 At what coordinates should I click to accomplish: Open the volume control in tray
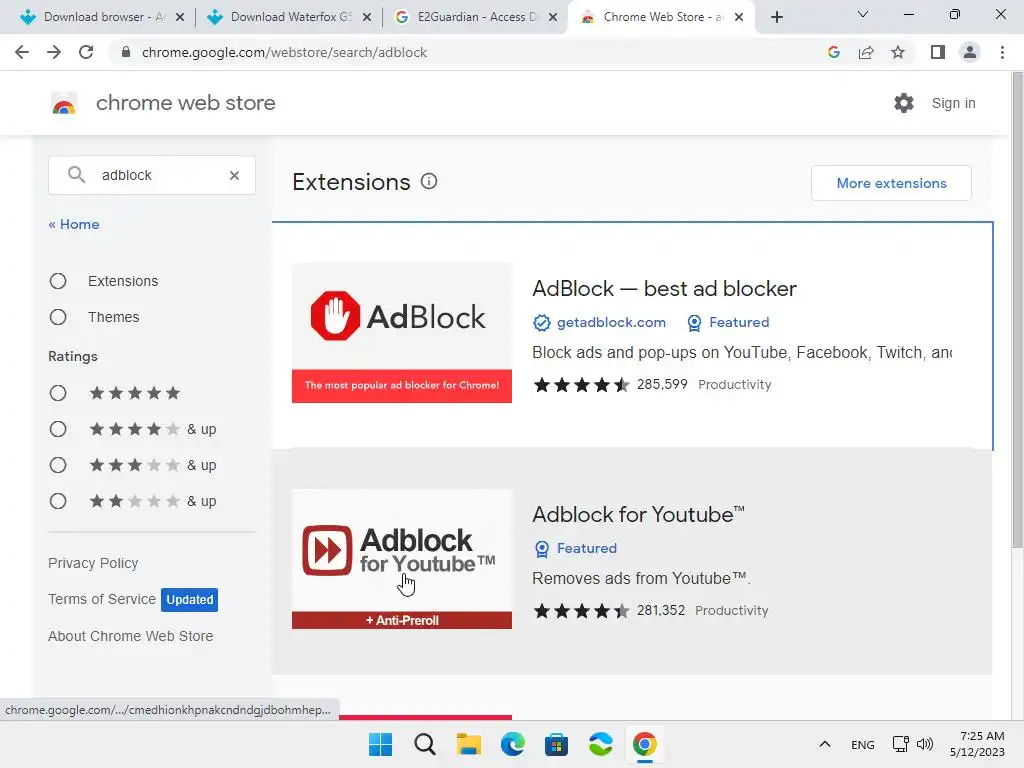[x=925, y=744]
